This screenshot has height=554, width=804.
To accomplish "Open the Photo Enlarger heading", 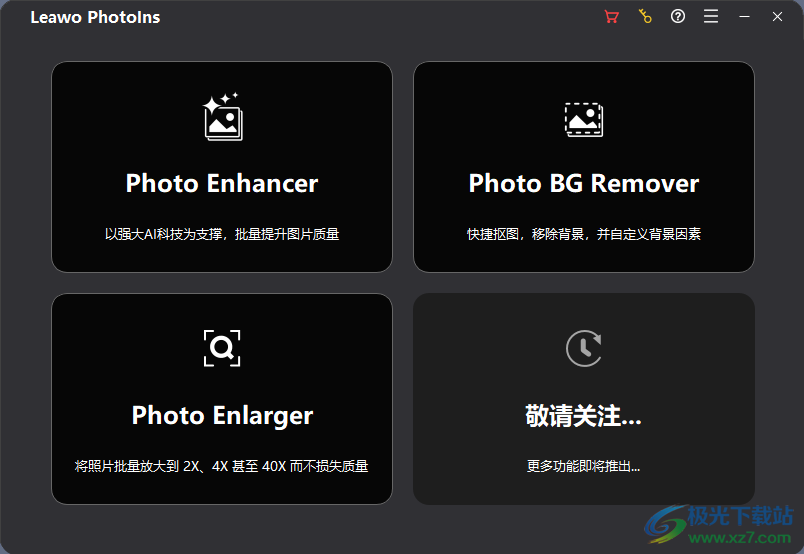I will pos(222,416).
